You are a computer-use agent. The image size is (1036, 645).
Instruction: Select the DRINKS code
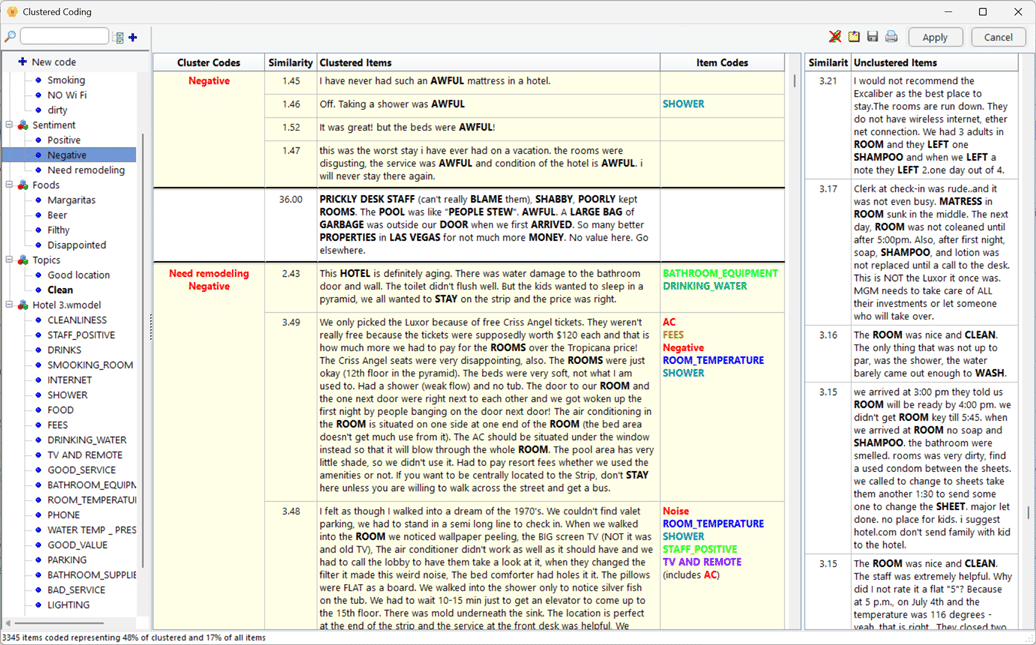pyautogui.click(x=64, y=350)
